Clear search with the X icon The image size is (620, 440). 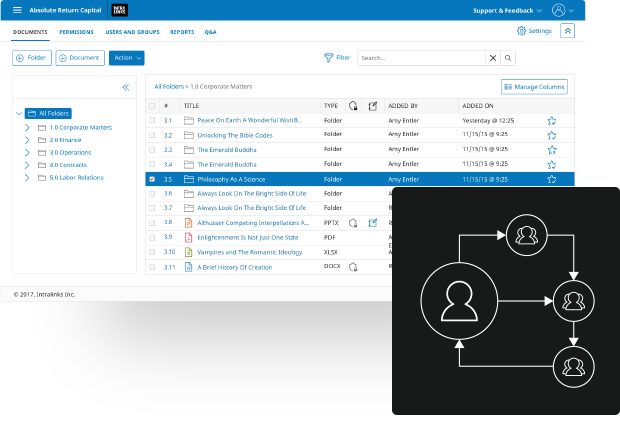coord(493,58)
